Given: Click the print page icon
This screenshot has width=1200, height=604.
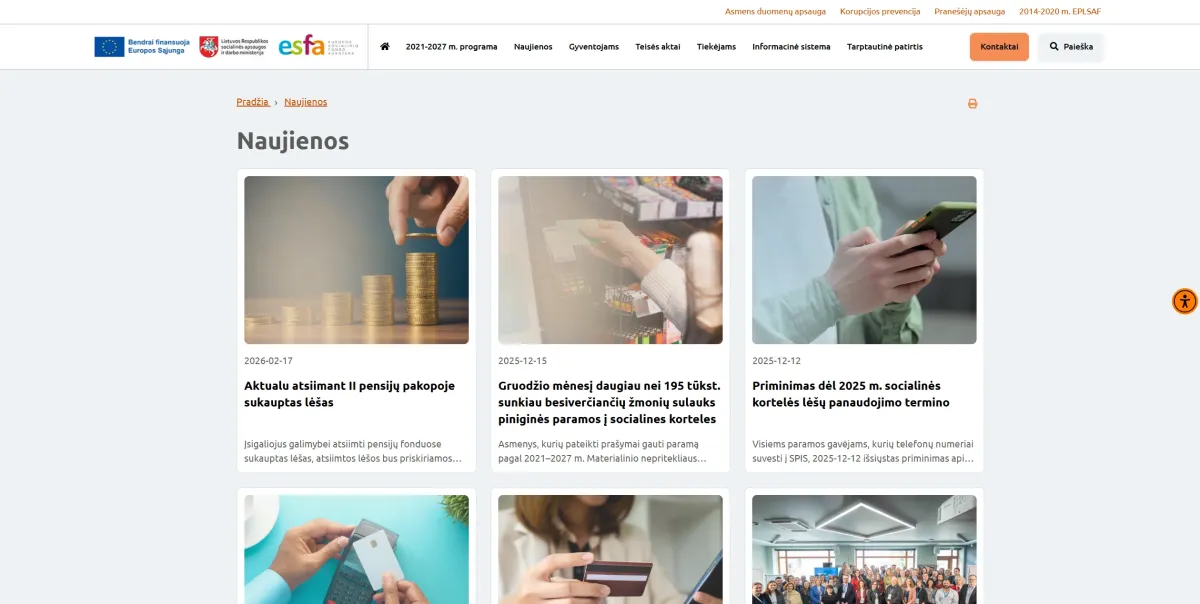Looking at the screenshot, I should 972,103.
